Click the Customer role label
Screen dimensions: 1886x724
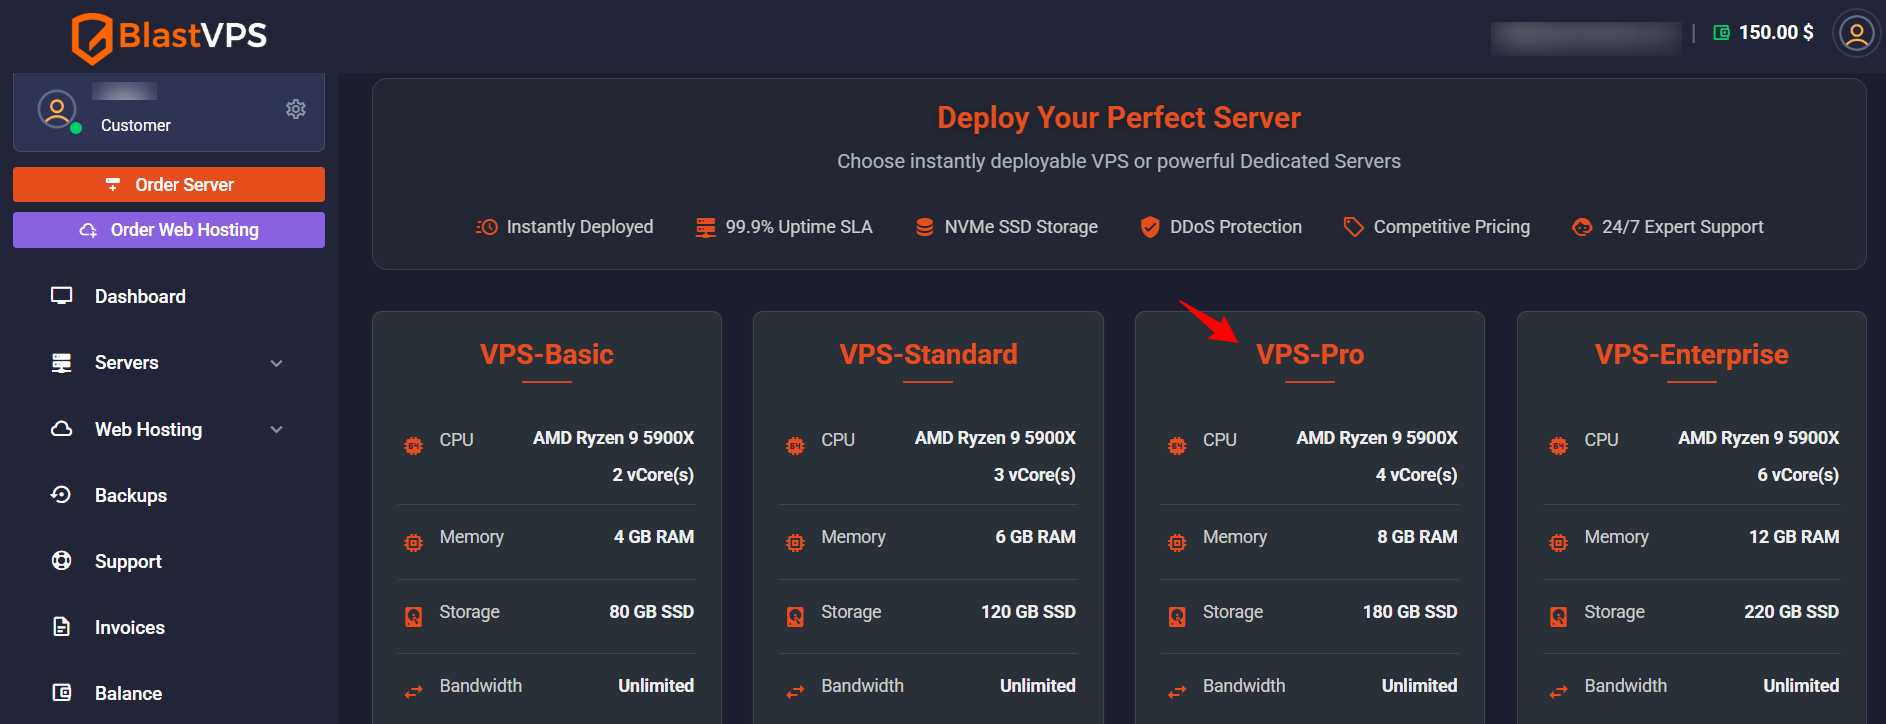(x=136, y=125)
